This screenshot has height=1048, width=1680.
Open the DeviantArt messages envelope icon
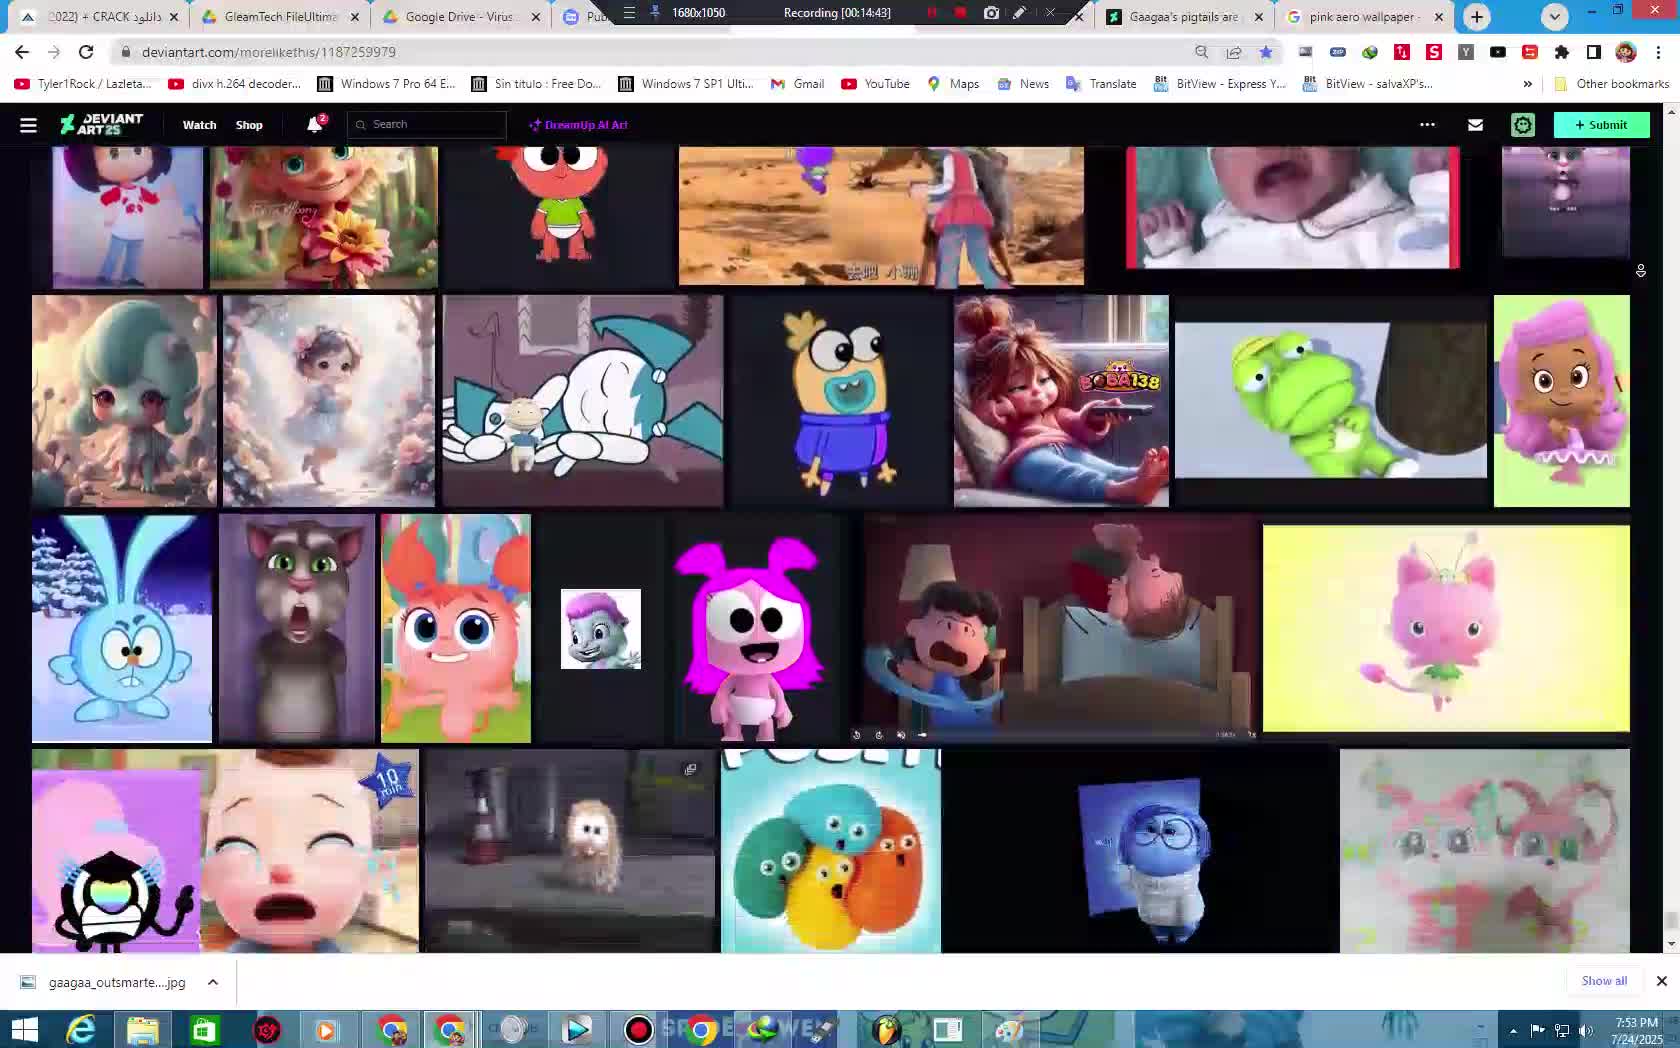tap(1475, 125)
